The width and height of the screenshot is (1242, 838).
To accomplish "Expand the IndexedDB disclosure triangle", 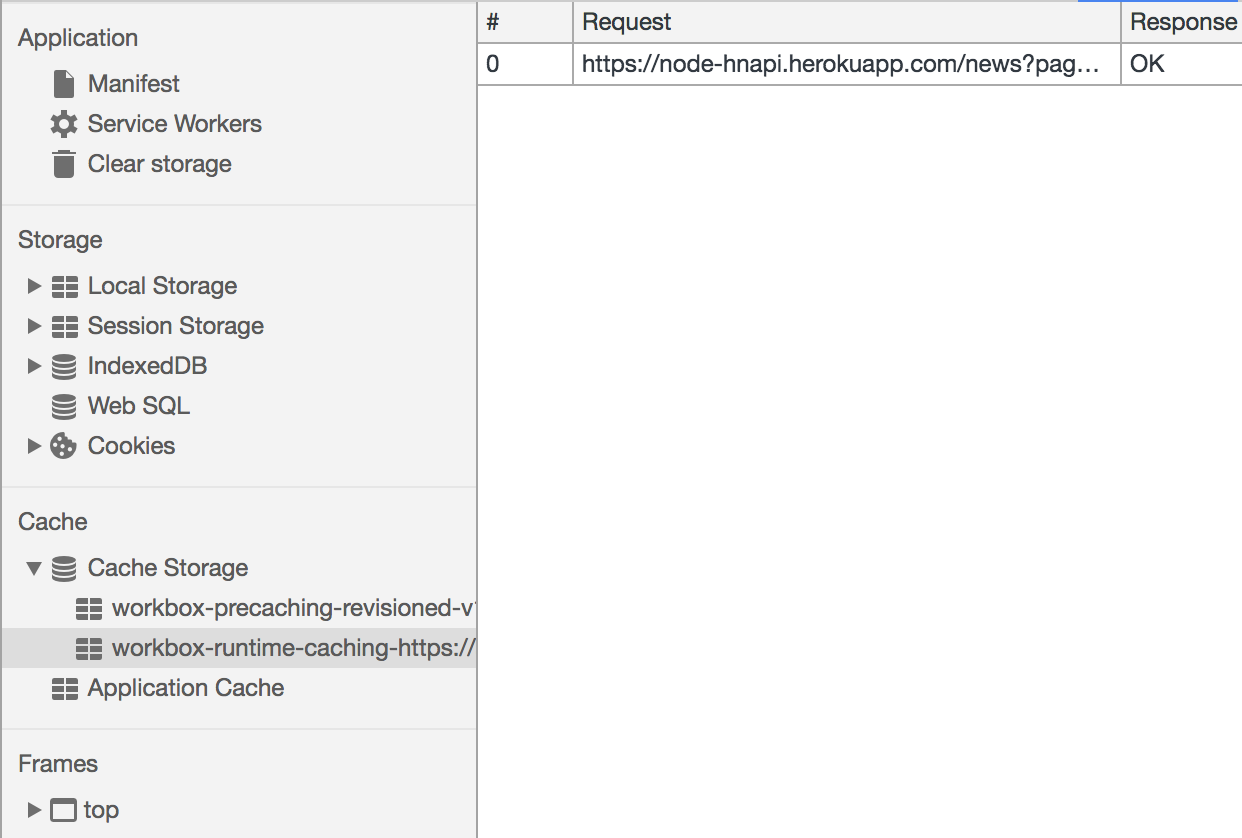I will [35, 366].
